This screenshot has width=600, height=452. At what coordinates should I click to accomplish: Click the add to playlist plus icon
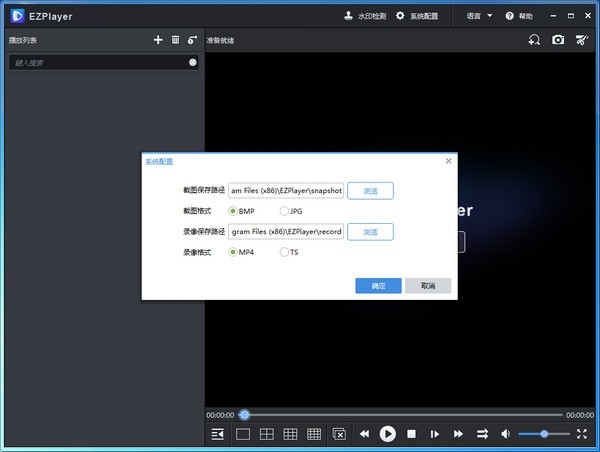(x=157, y=40)
